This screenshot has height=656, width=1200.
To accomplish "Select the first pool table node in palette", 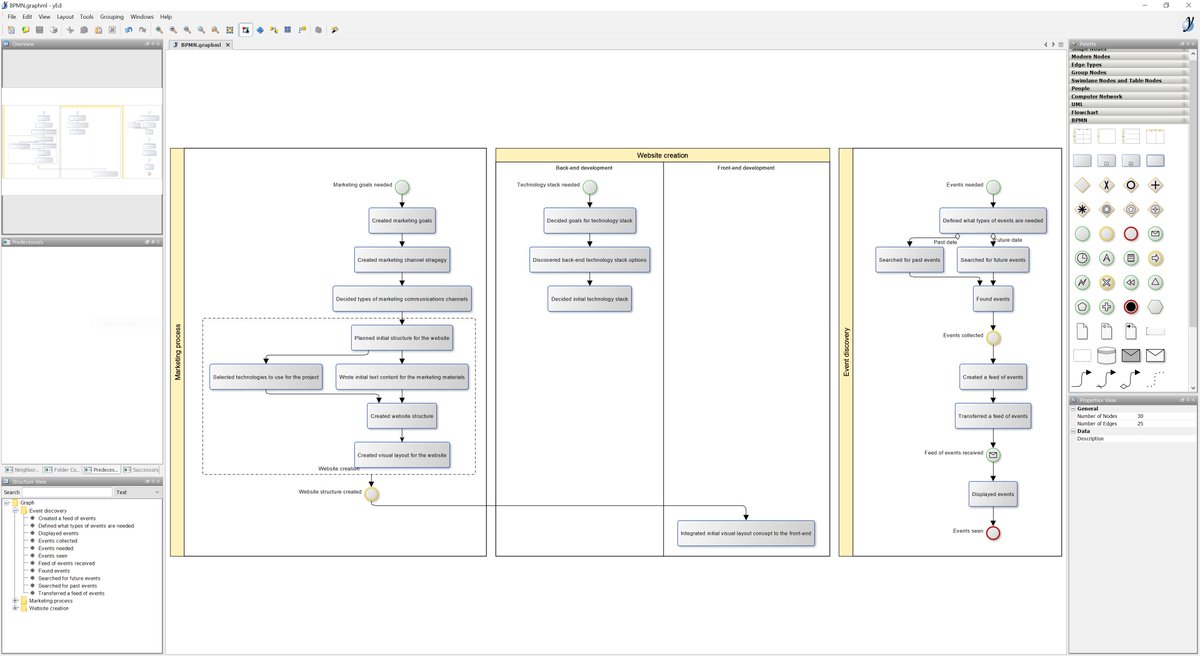I will 1082,136.
